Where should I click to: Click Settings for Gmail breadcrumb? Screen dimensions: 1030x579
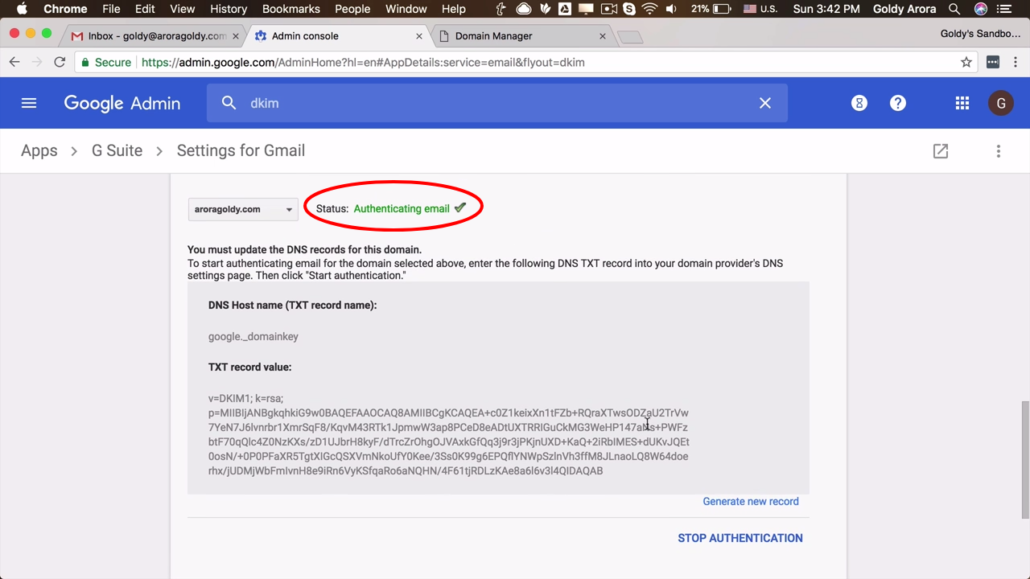[241, 151]
